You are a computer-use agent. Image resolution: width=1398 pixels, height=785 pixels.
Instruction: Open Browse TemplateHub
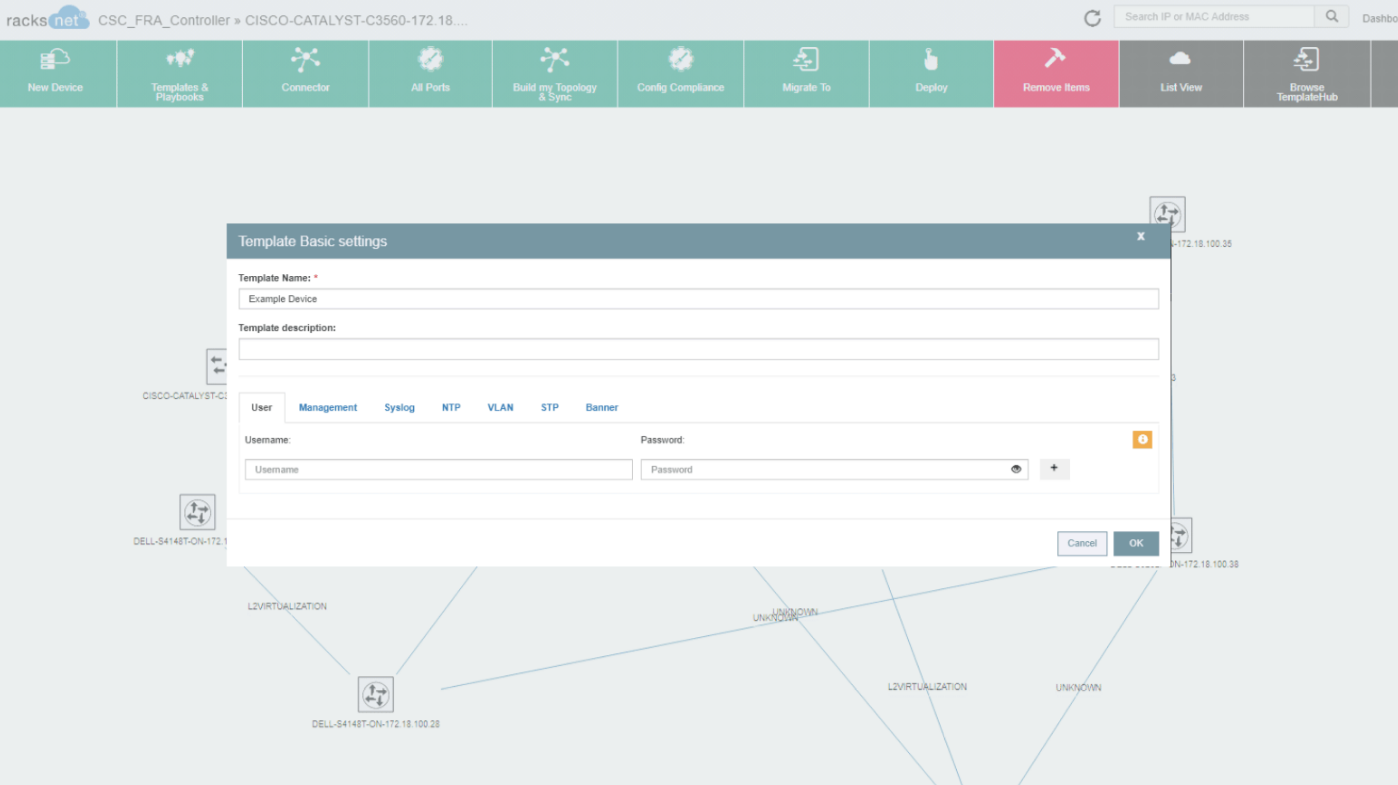(x=1306, y=73)
